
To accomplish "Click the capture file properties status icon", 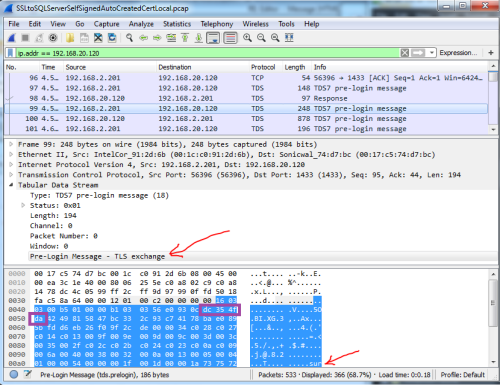I will pos(27,375).
